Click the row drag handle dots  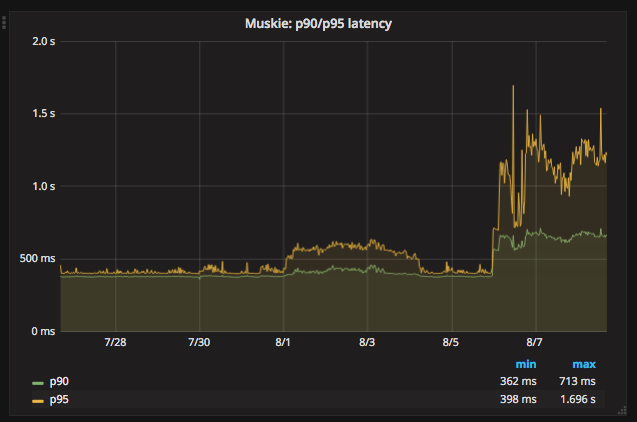tap(4, 22)
